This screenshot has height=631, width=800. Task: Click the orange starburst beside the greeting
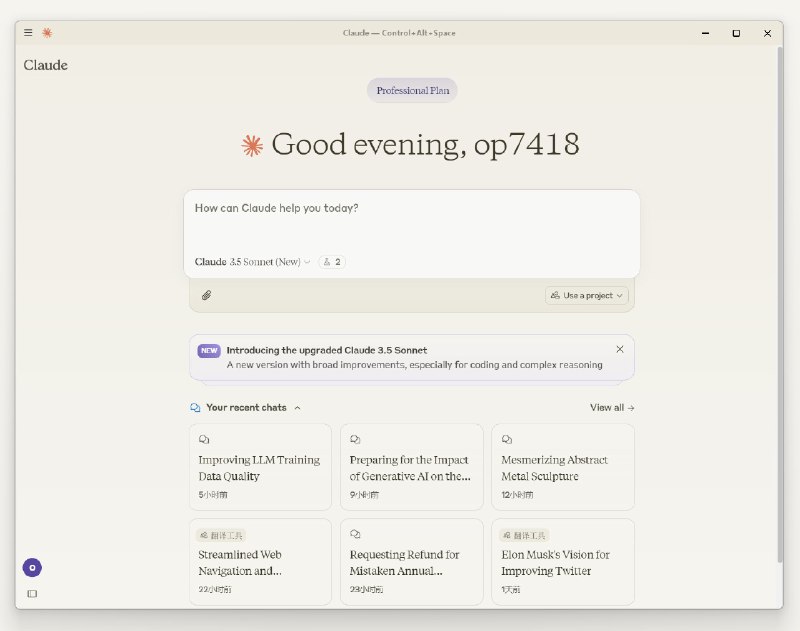(252, 145)
